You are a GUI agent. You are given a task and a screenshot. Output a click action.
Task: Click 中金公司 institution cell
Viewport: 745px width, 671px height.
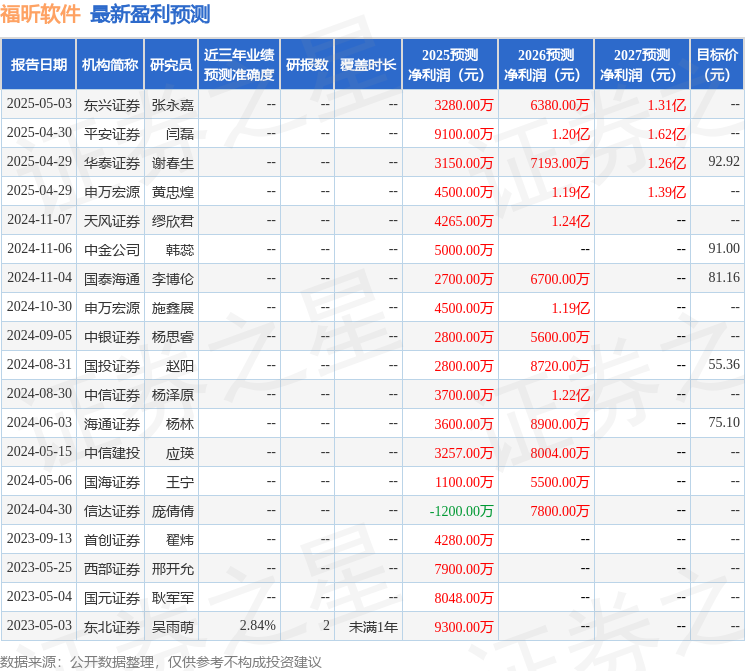pyautogui.click(x=112, y=250)
